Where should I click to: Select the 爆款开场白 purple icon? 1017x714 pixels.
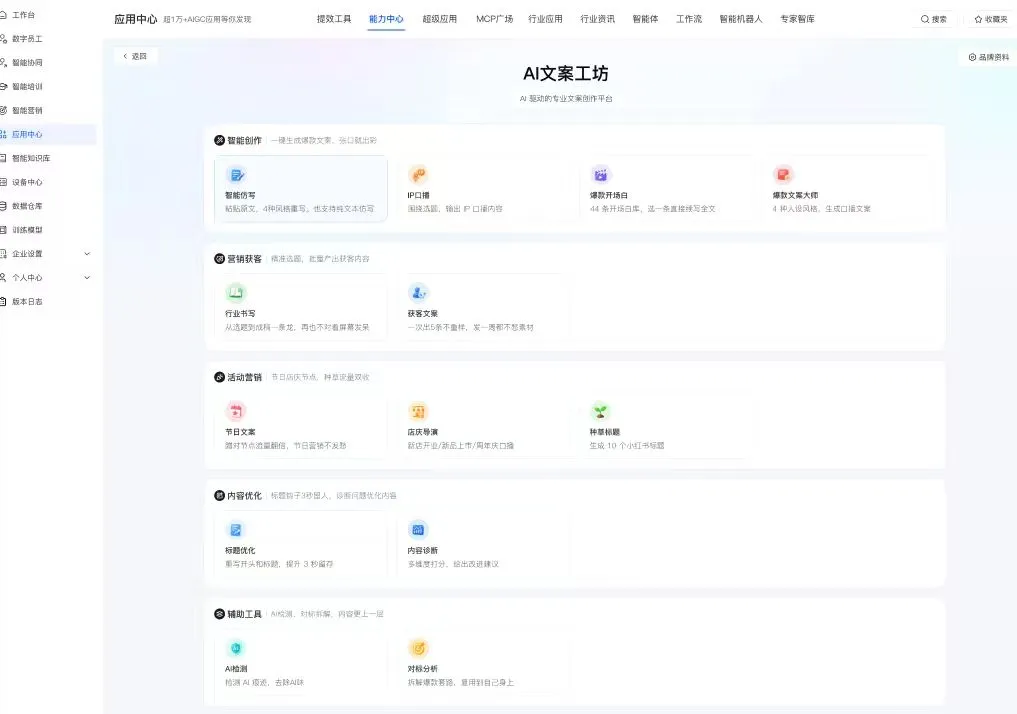point(601,174)
